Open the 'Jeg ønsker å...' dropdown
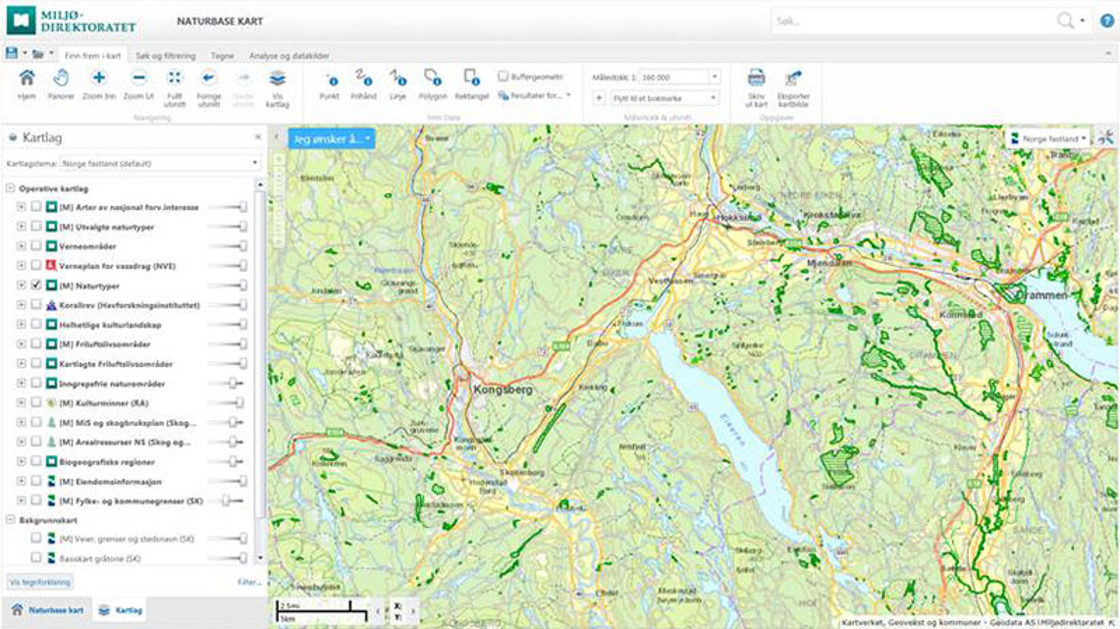This screenshot has width=1120, height=629. click(331, 139)
